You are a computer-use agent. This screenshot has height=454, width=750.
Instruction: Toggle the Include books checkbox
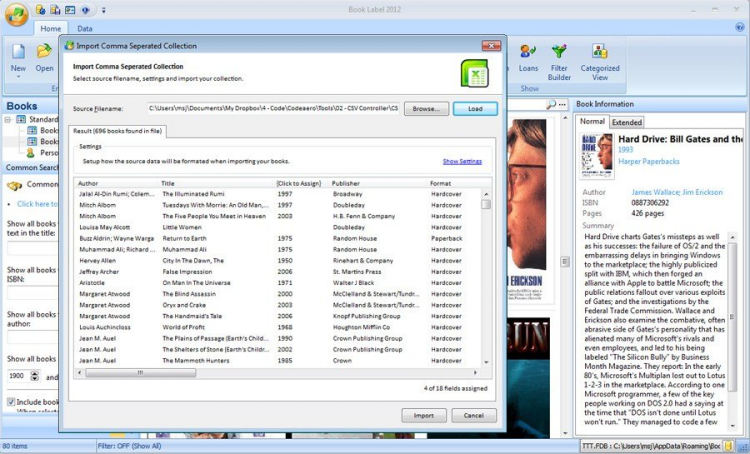pos(10,401)
